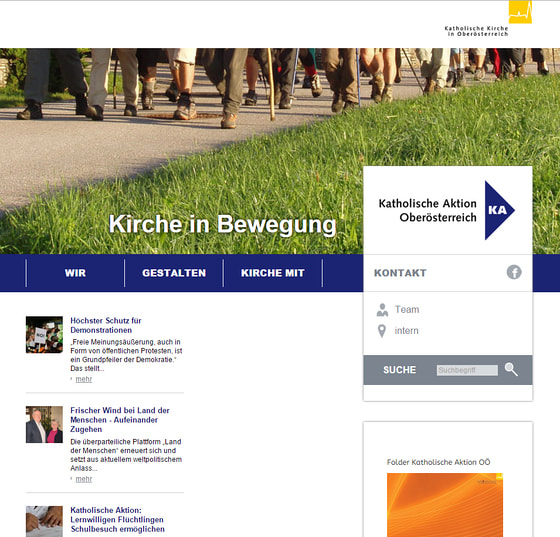Click the location pin icon next to intern
This screenshot has height=537, width=560.
point(382,331)
